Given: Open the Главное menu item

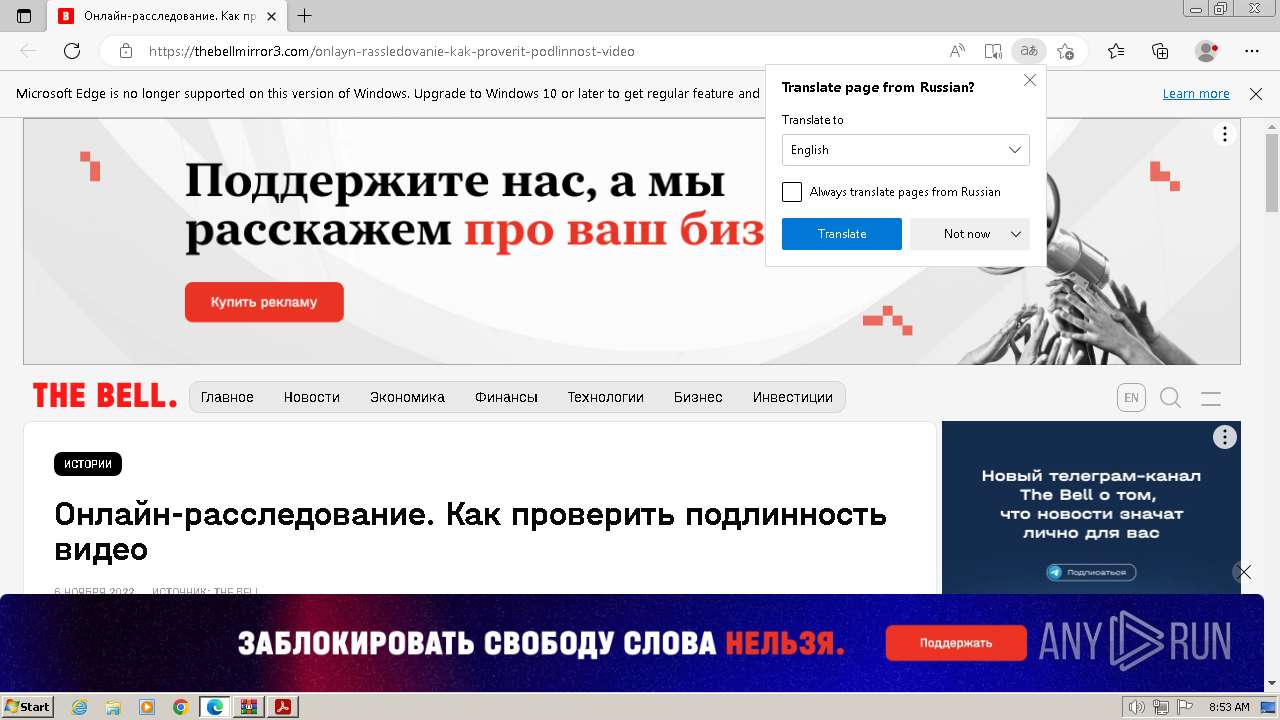Looking at the screenshot, I should click(x=227, y=397).
